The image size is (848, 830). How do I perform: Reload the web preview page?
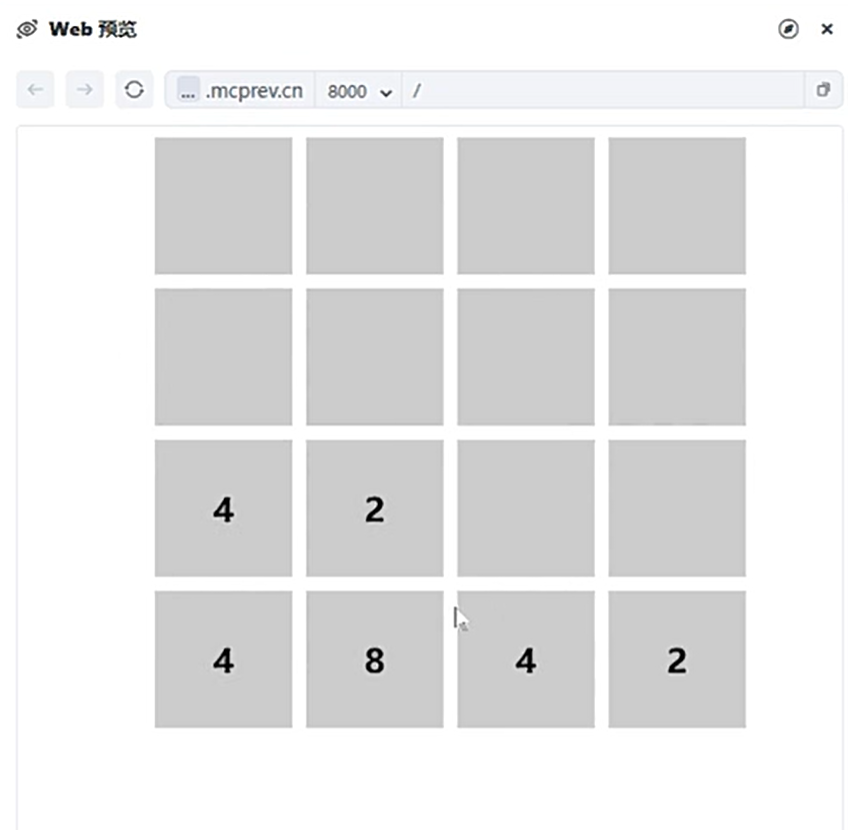tap(134, 90)
